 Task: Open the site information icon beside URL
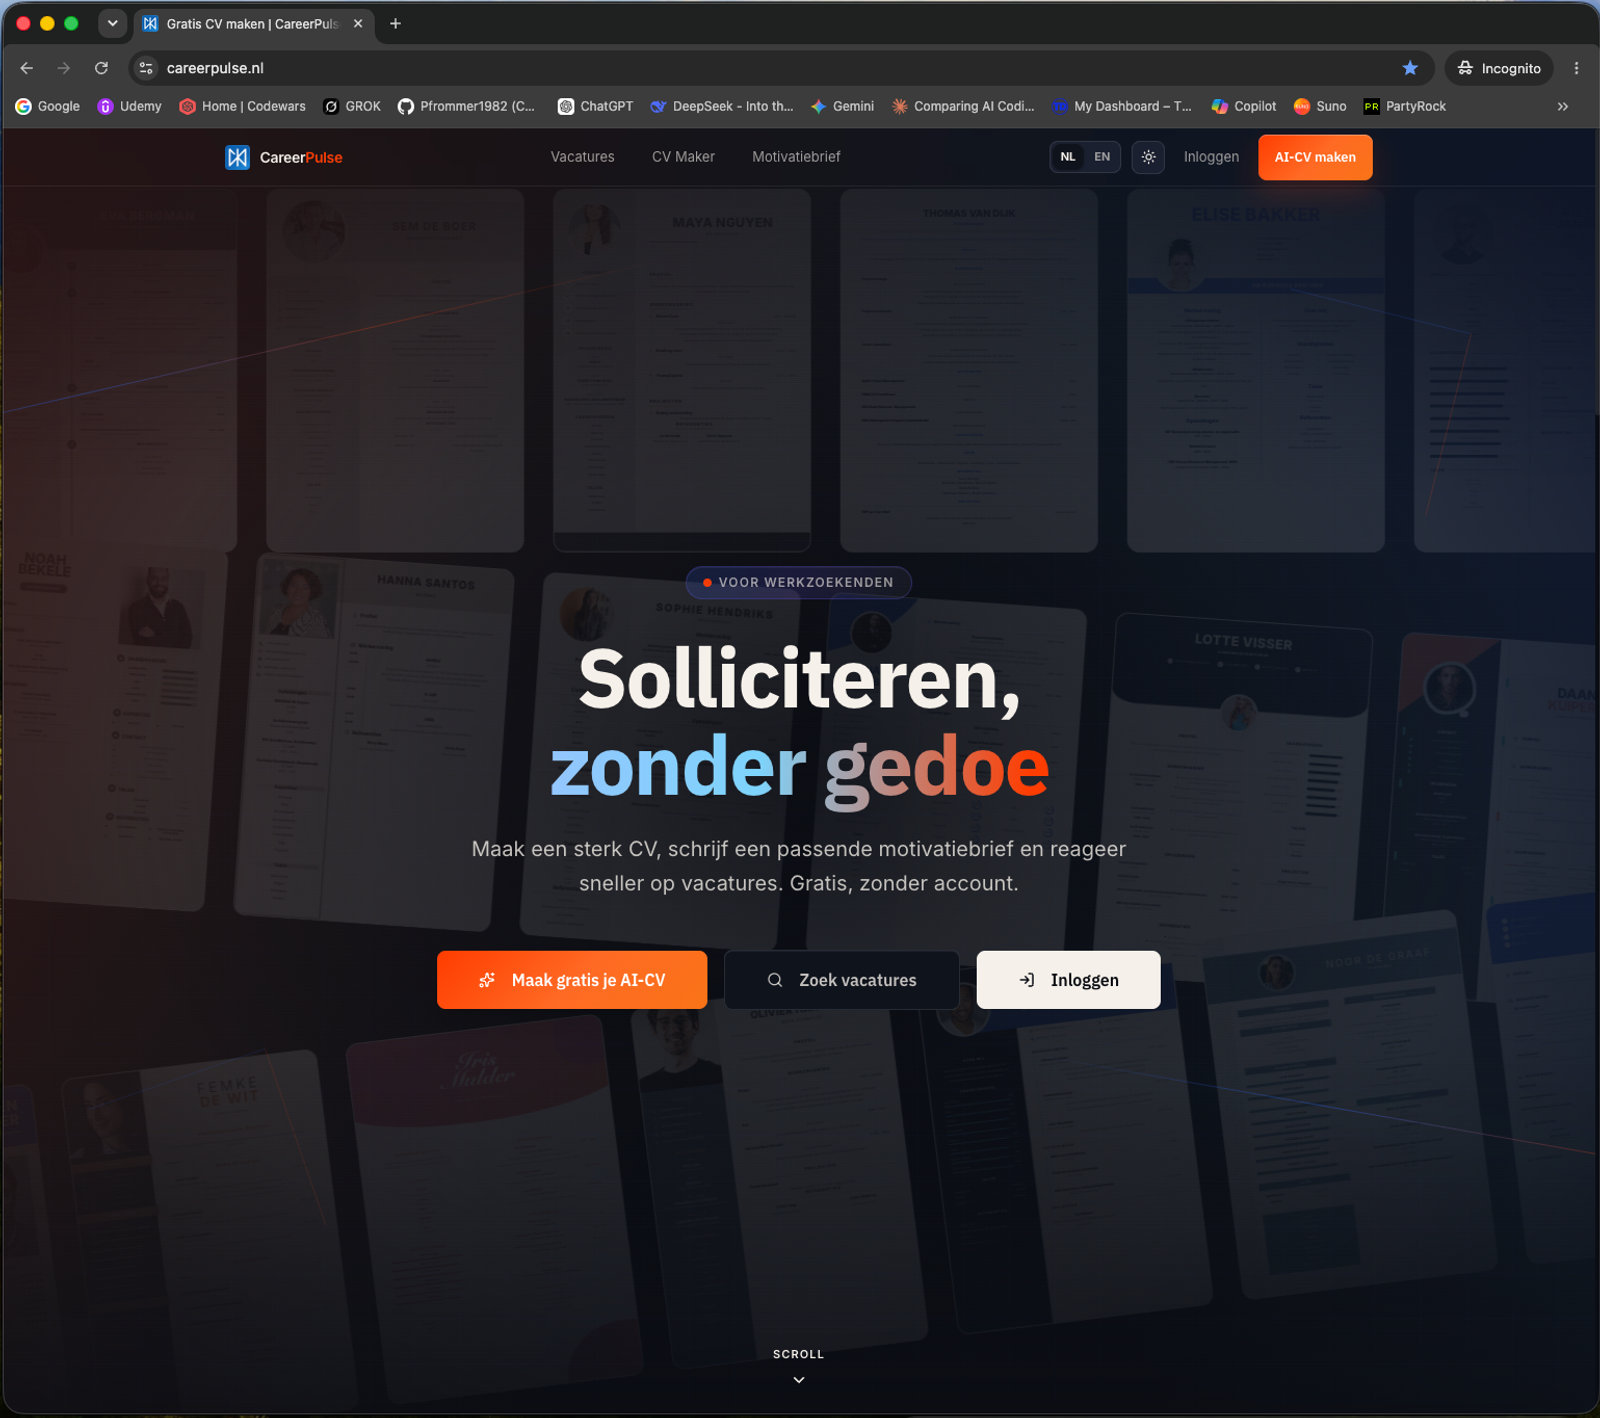[x=146, y=68]
